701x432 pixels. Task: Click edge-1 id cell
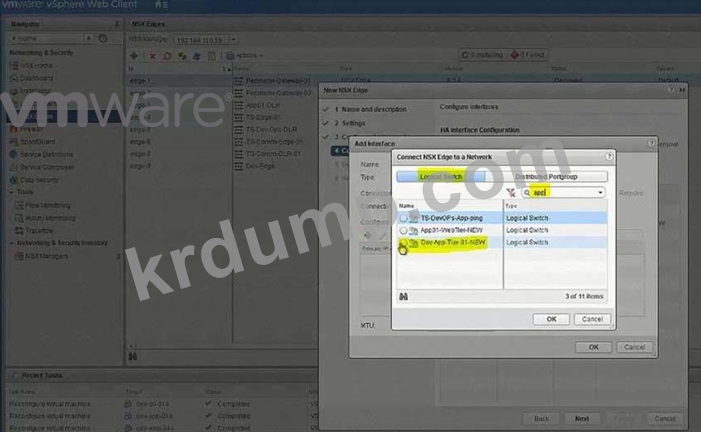(x=139, y=81)
